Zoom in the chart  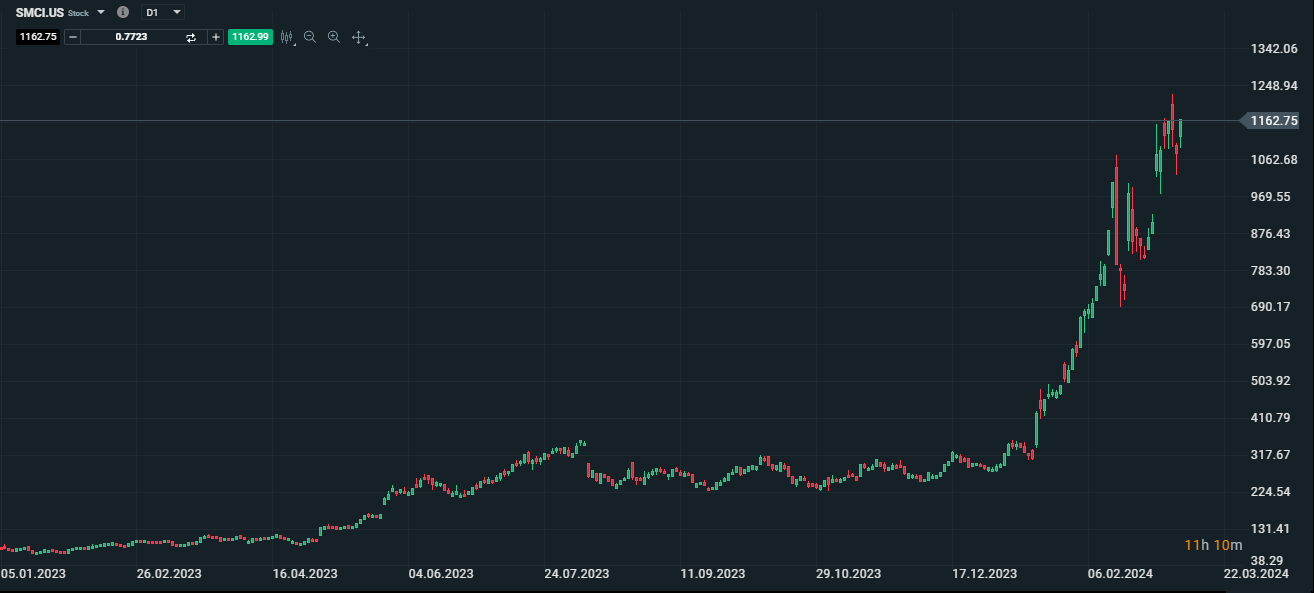click(x=334, y=37)
